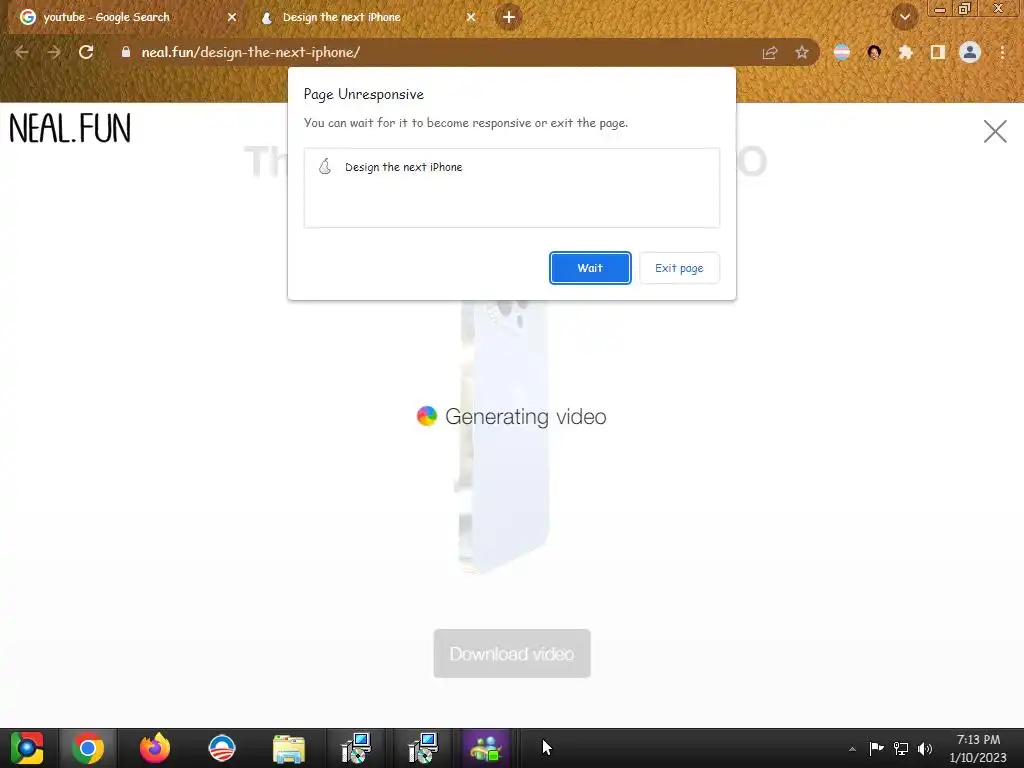This screenshot has height=768, width=1024.
Task: Close the youtube - Google Search tab
Action: click(x=232, y=18)
